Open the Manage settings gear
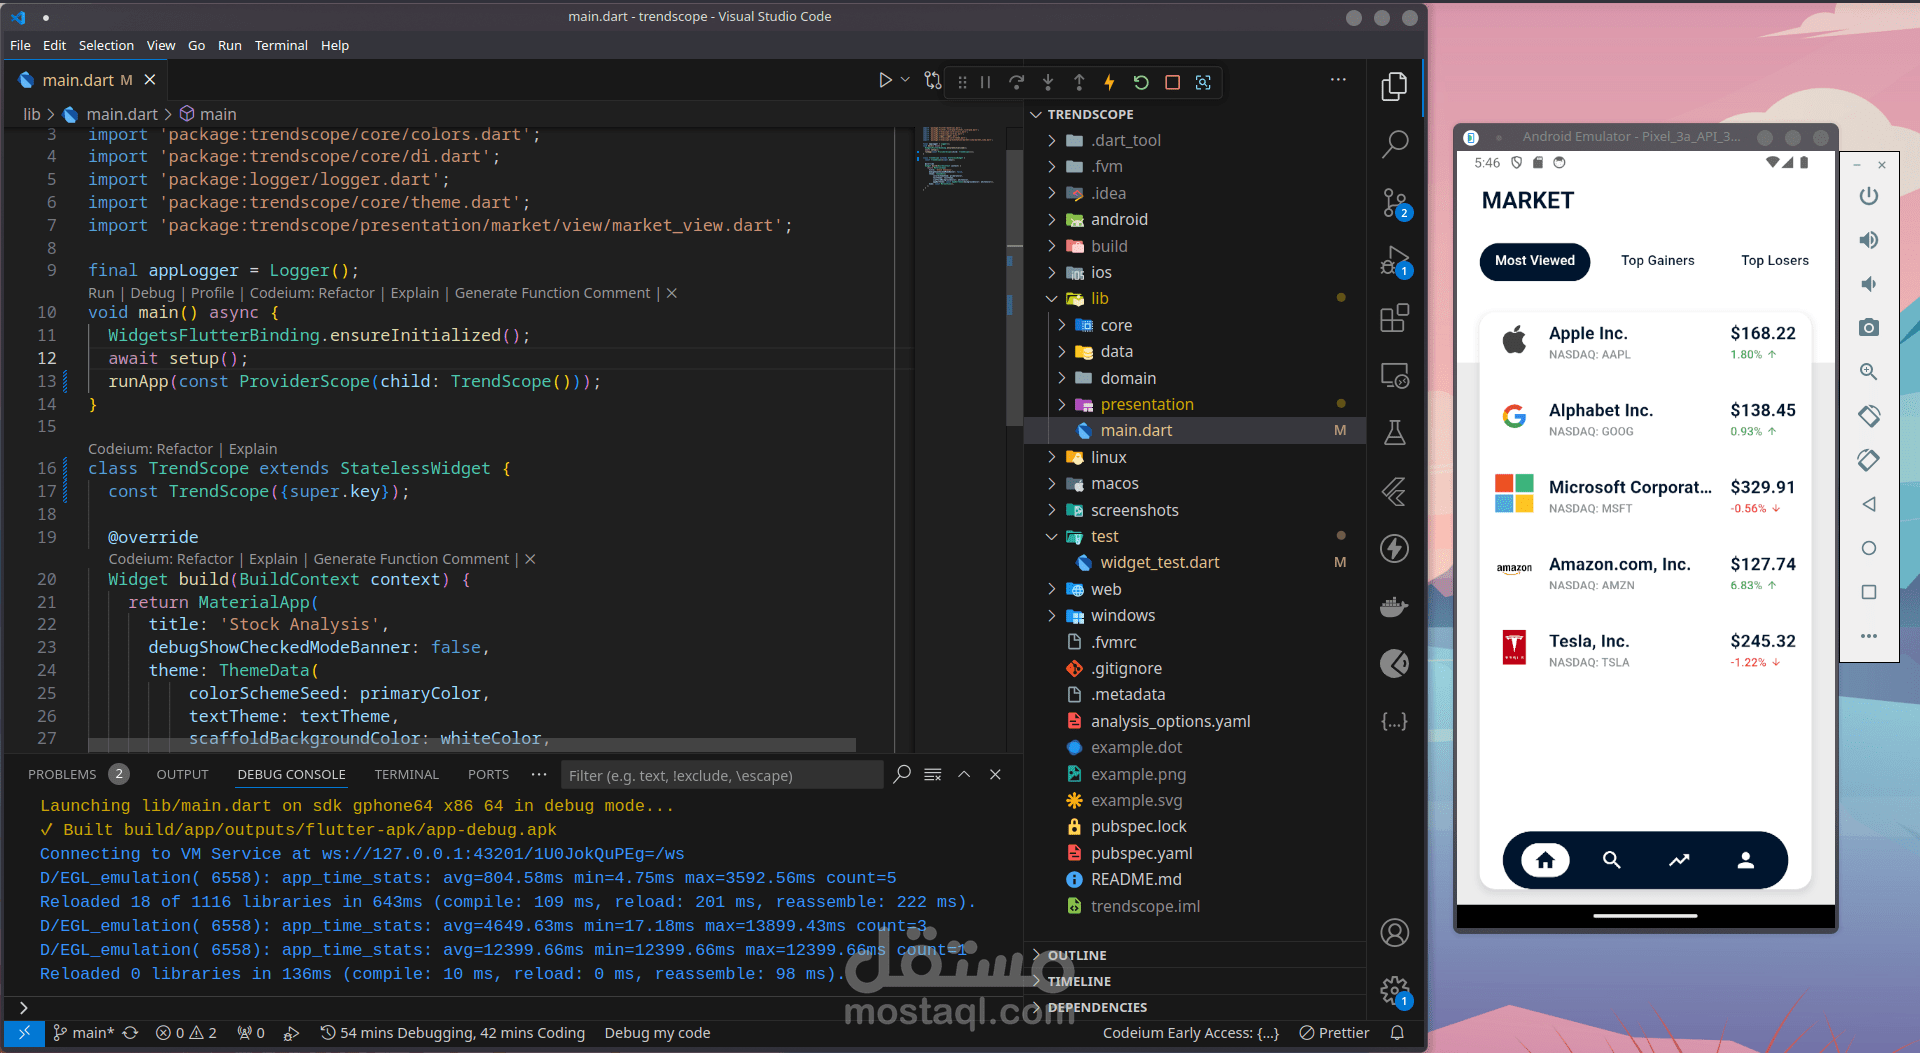The image size is (1920, 1053). tap(1394, 991)
